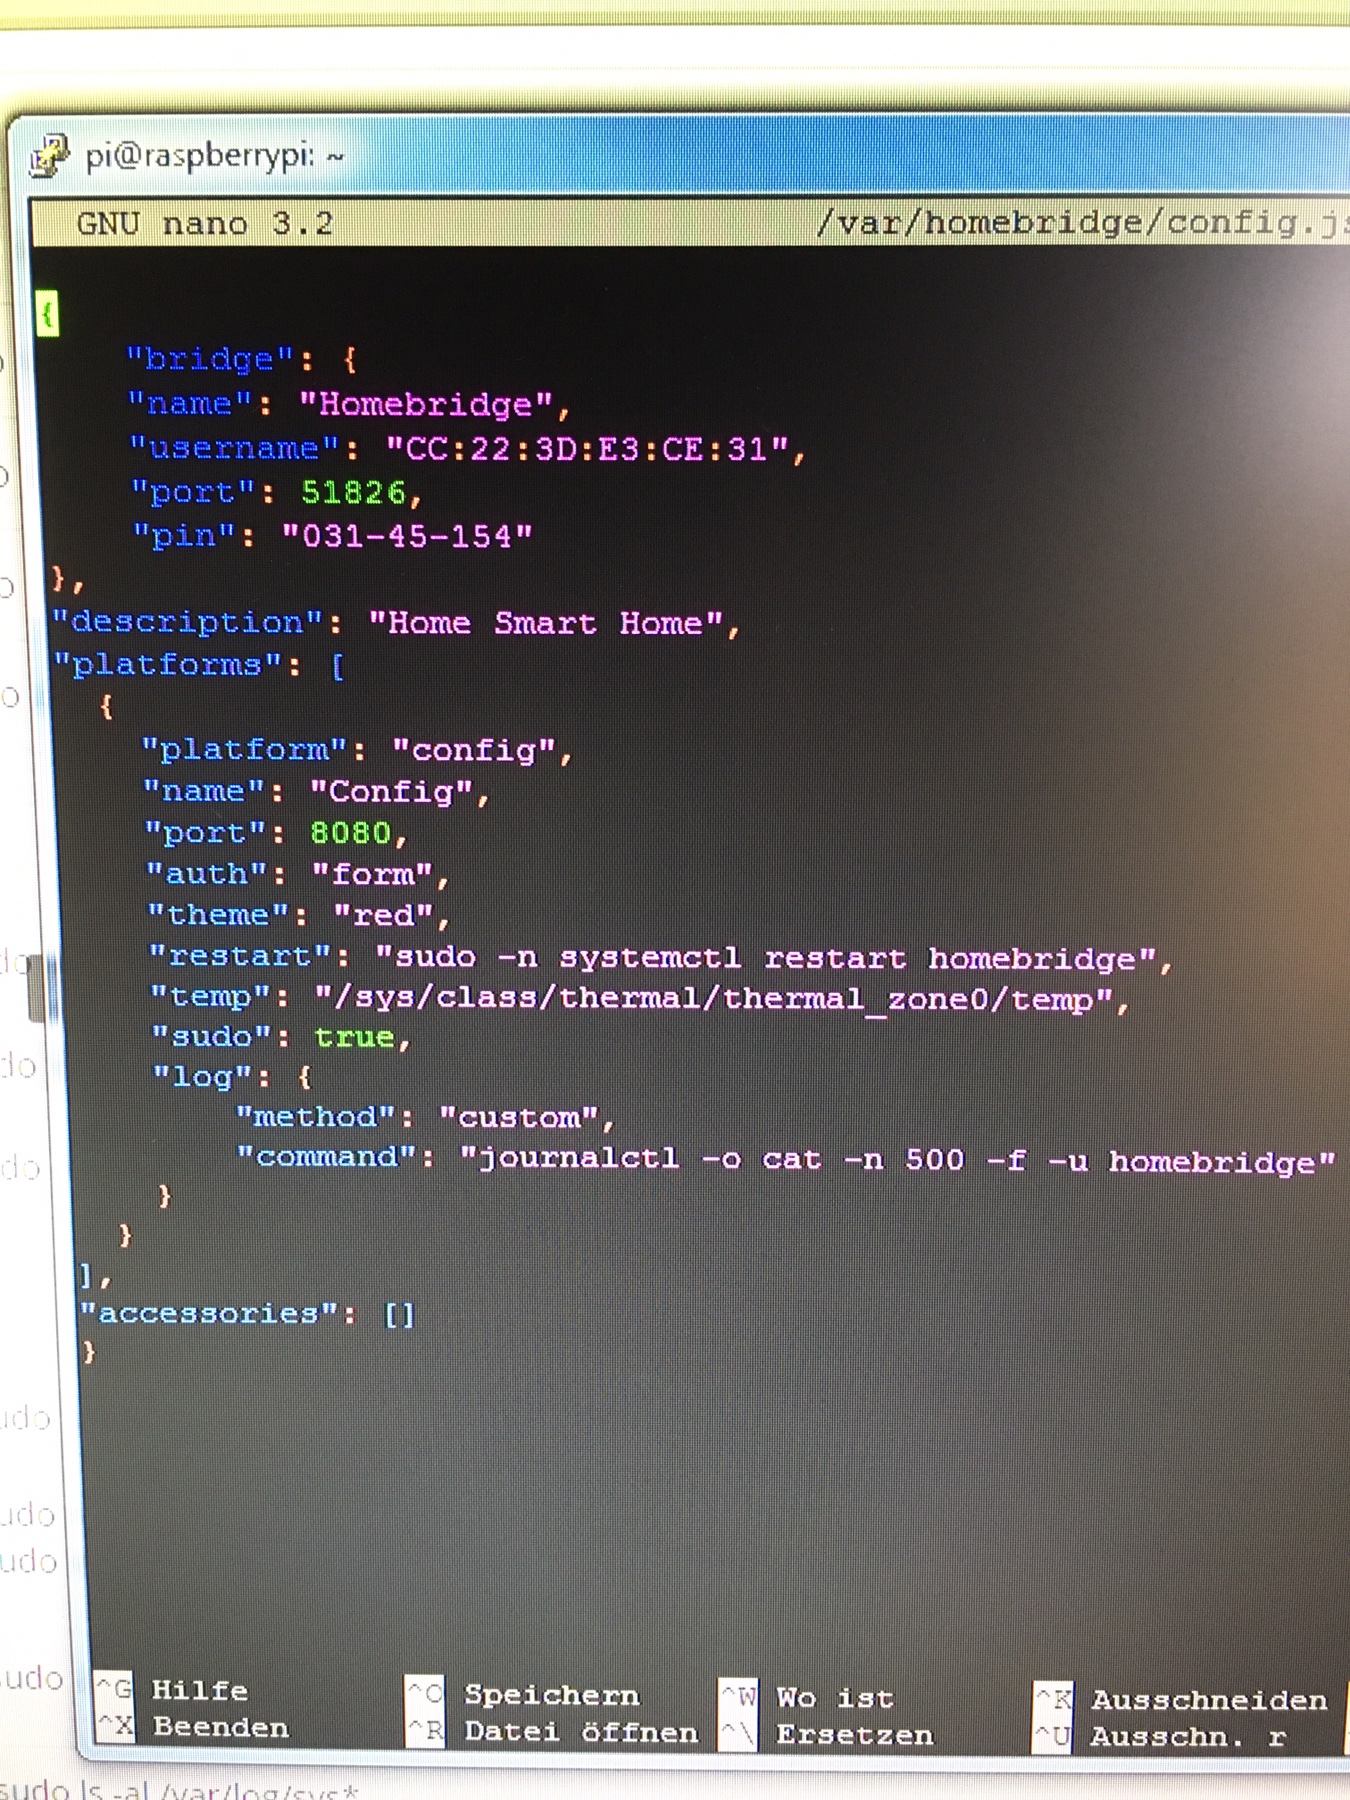The image size is (1350, 1800).
Task: Click the sudo value true
Action: click(x=354, y=1037)
